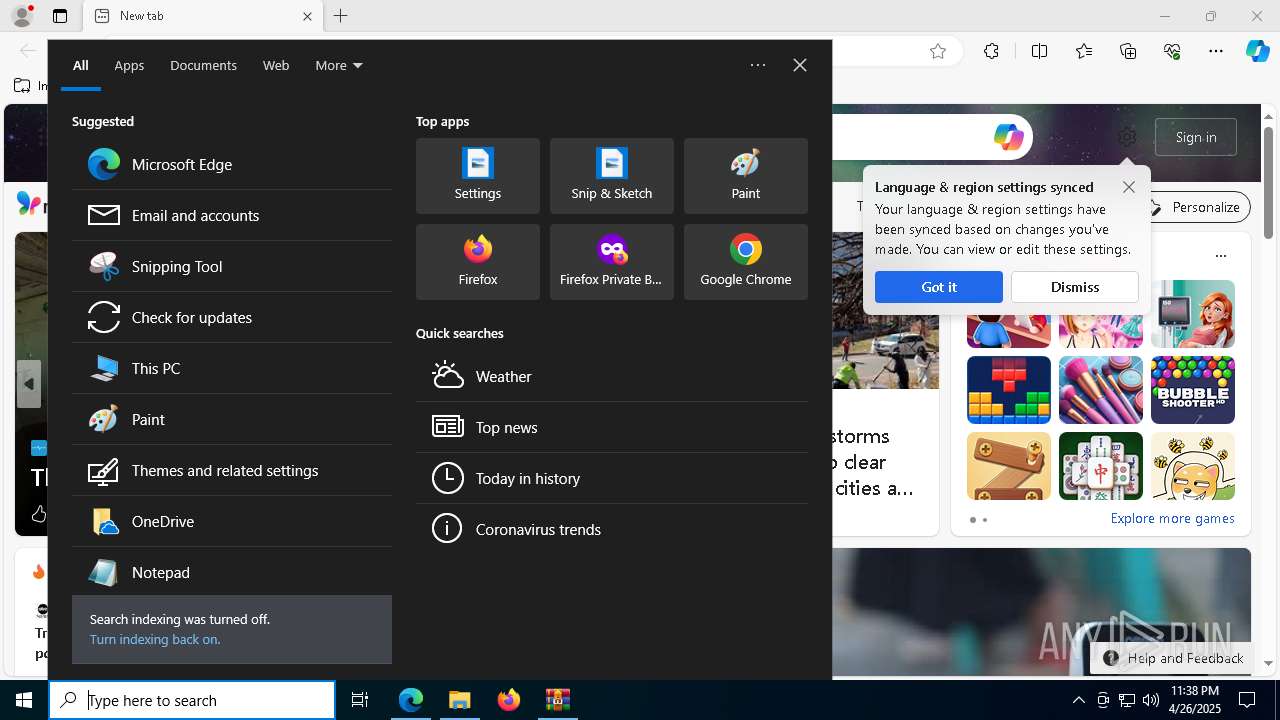Open the Paint tile in Top apps
This screenshot has width=1280, height=720.
746,176
